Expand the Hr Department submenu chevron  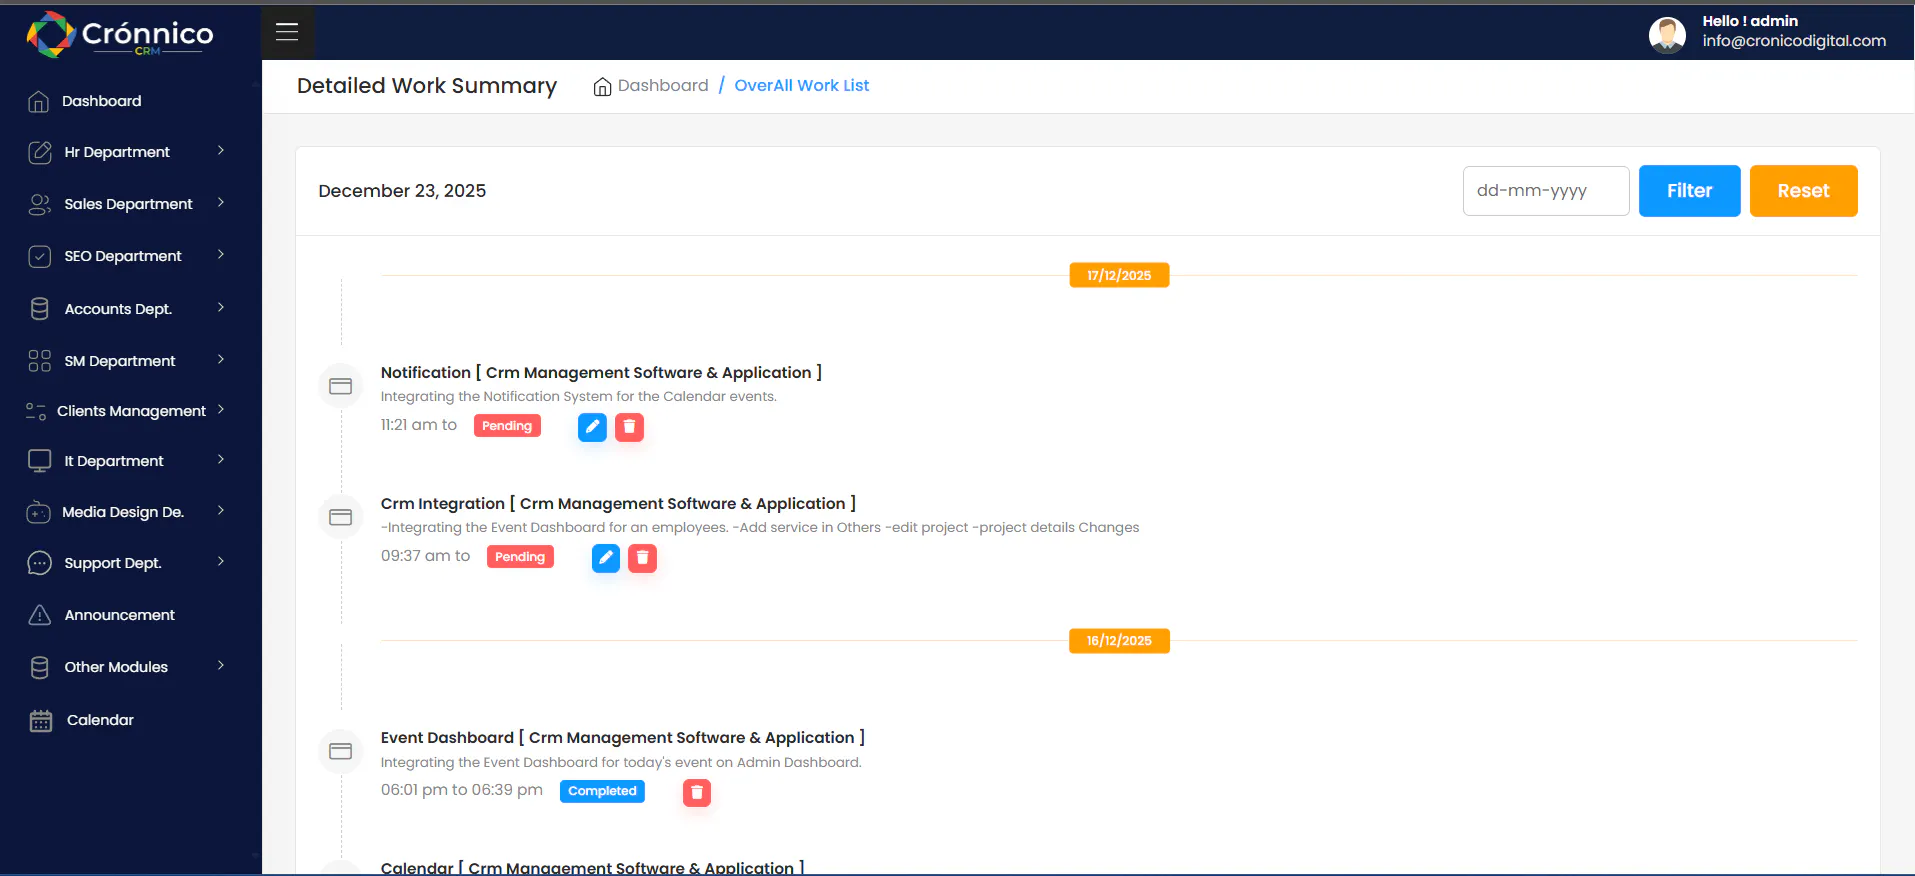(221, 151)
